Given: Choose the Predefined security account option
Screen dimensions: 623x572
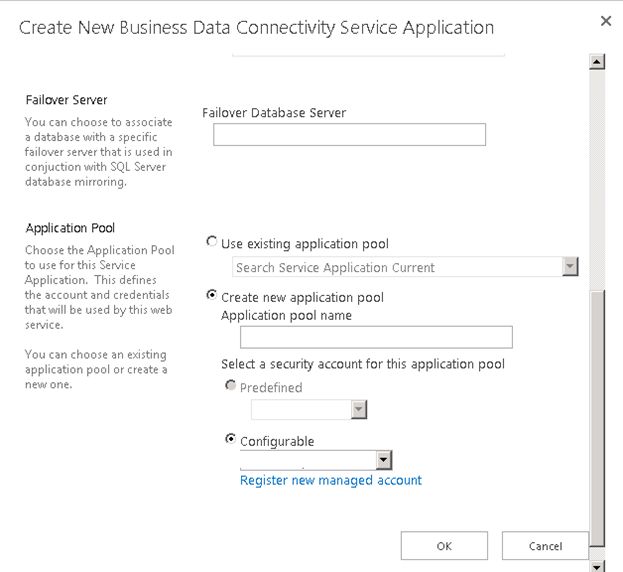Looking at the screenshot, I should coord(231,387).
